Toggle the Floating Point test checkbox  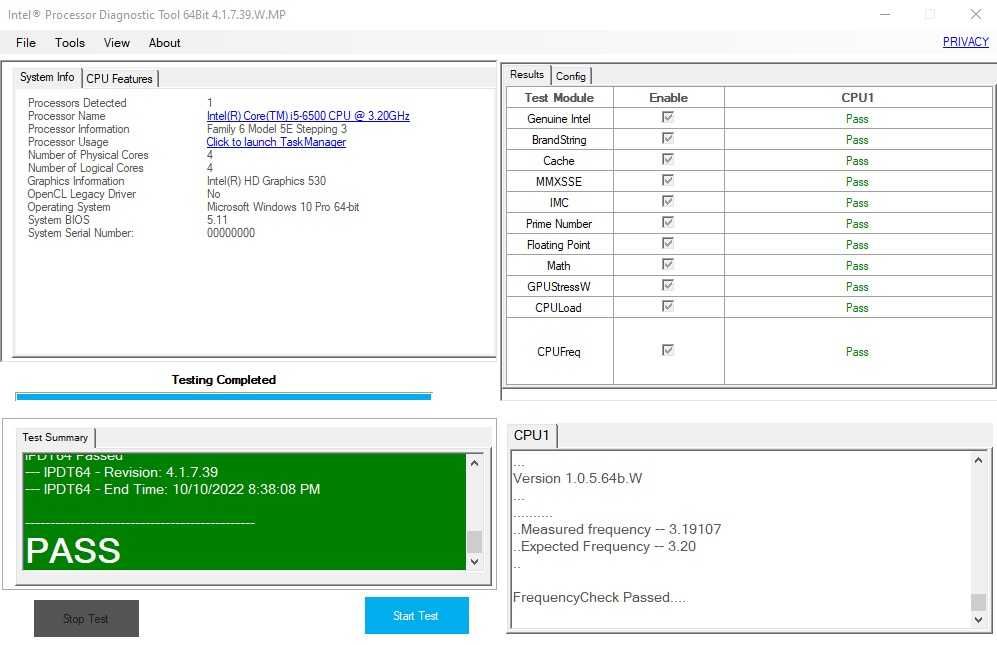tap(668, 243)
